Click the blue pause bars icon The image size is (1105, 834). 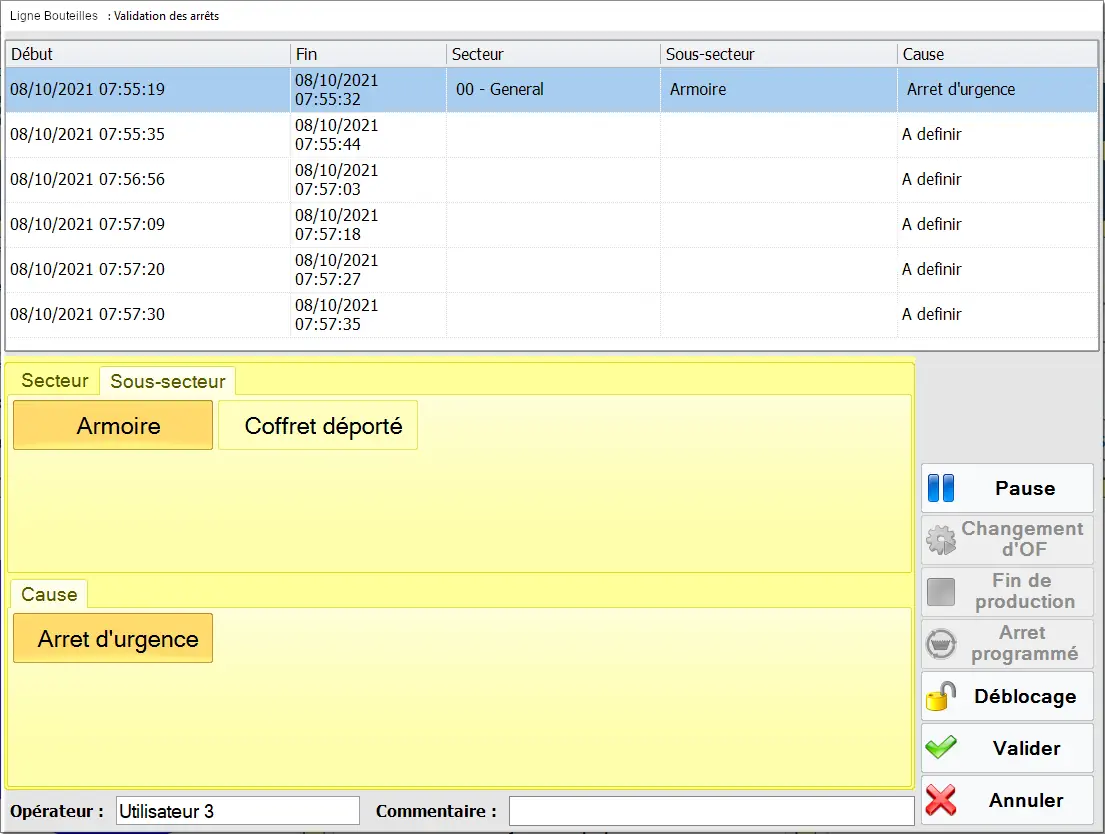tap(941, 488)
